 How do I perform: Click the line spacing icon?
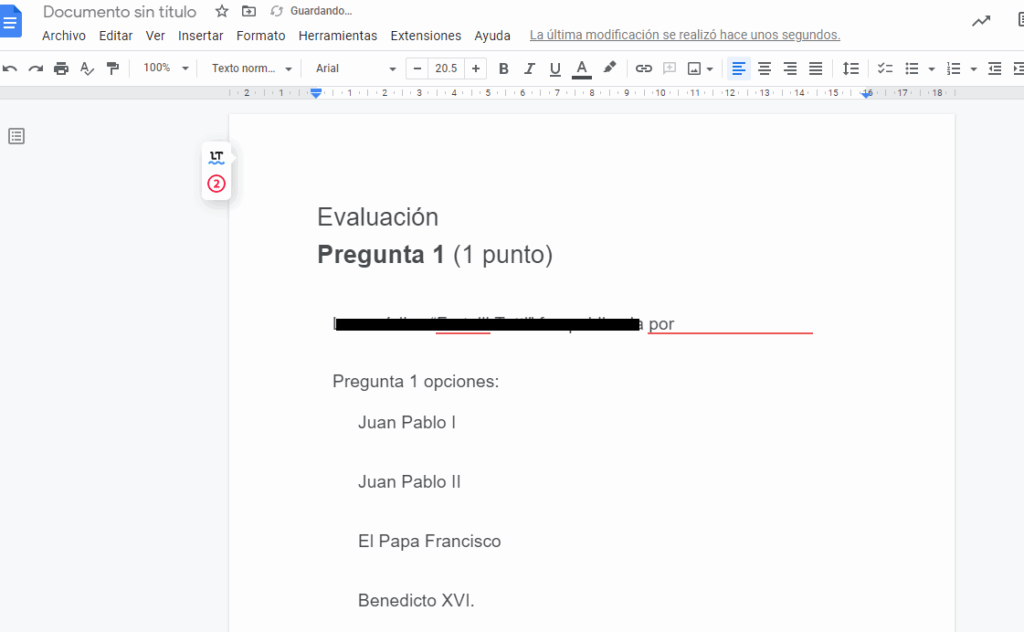click(850, 68)
